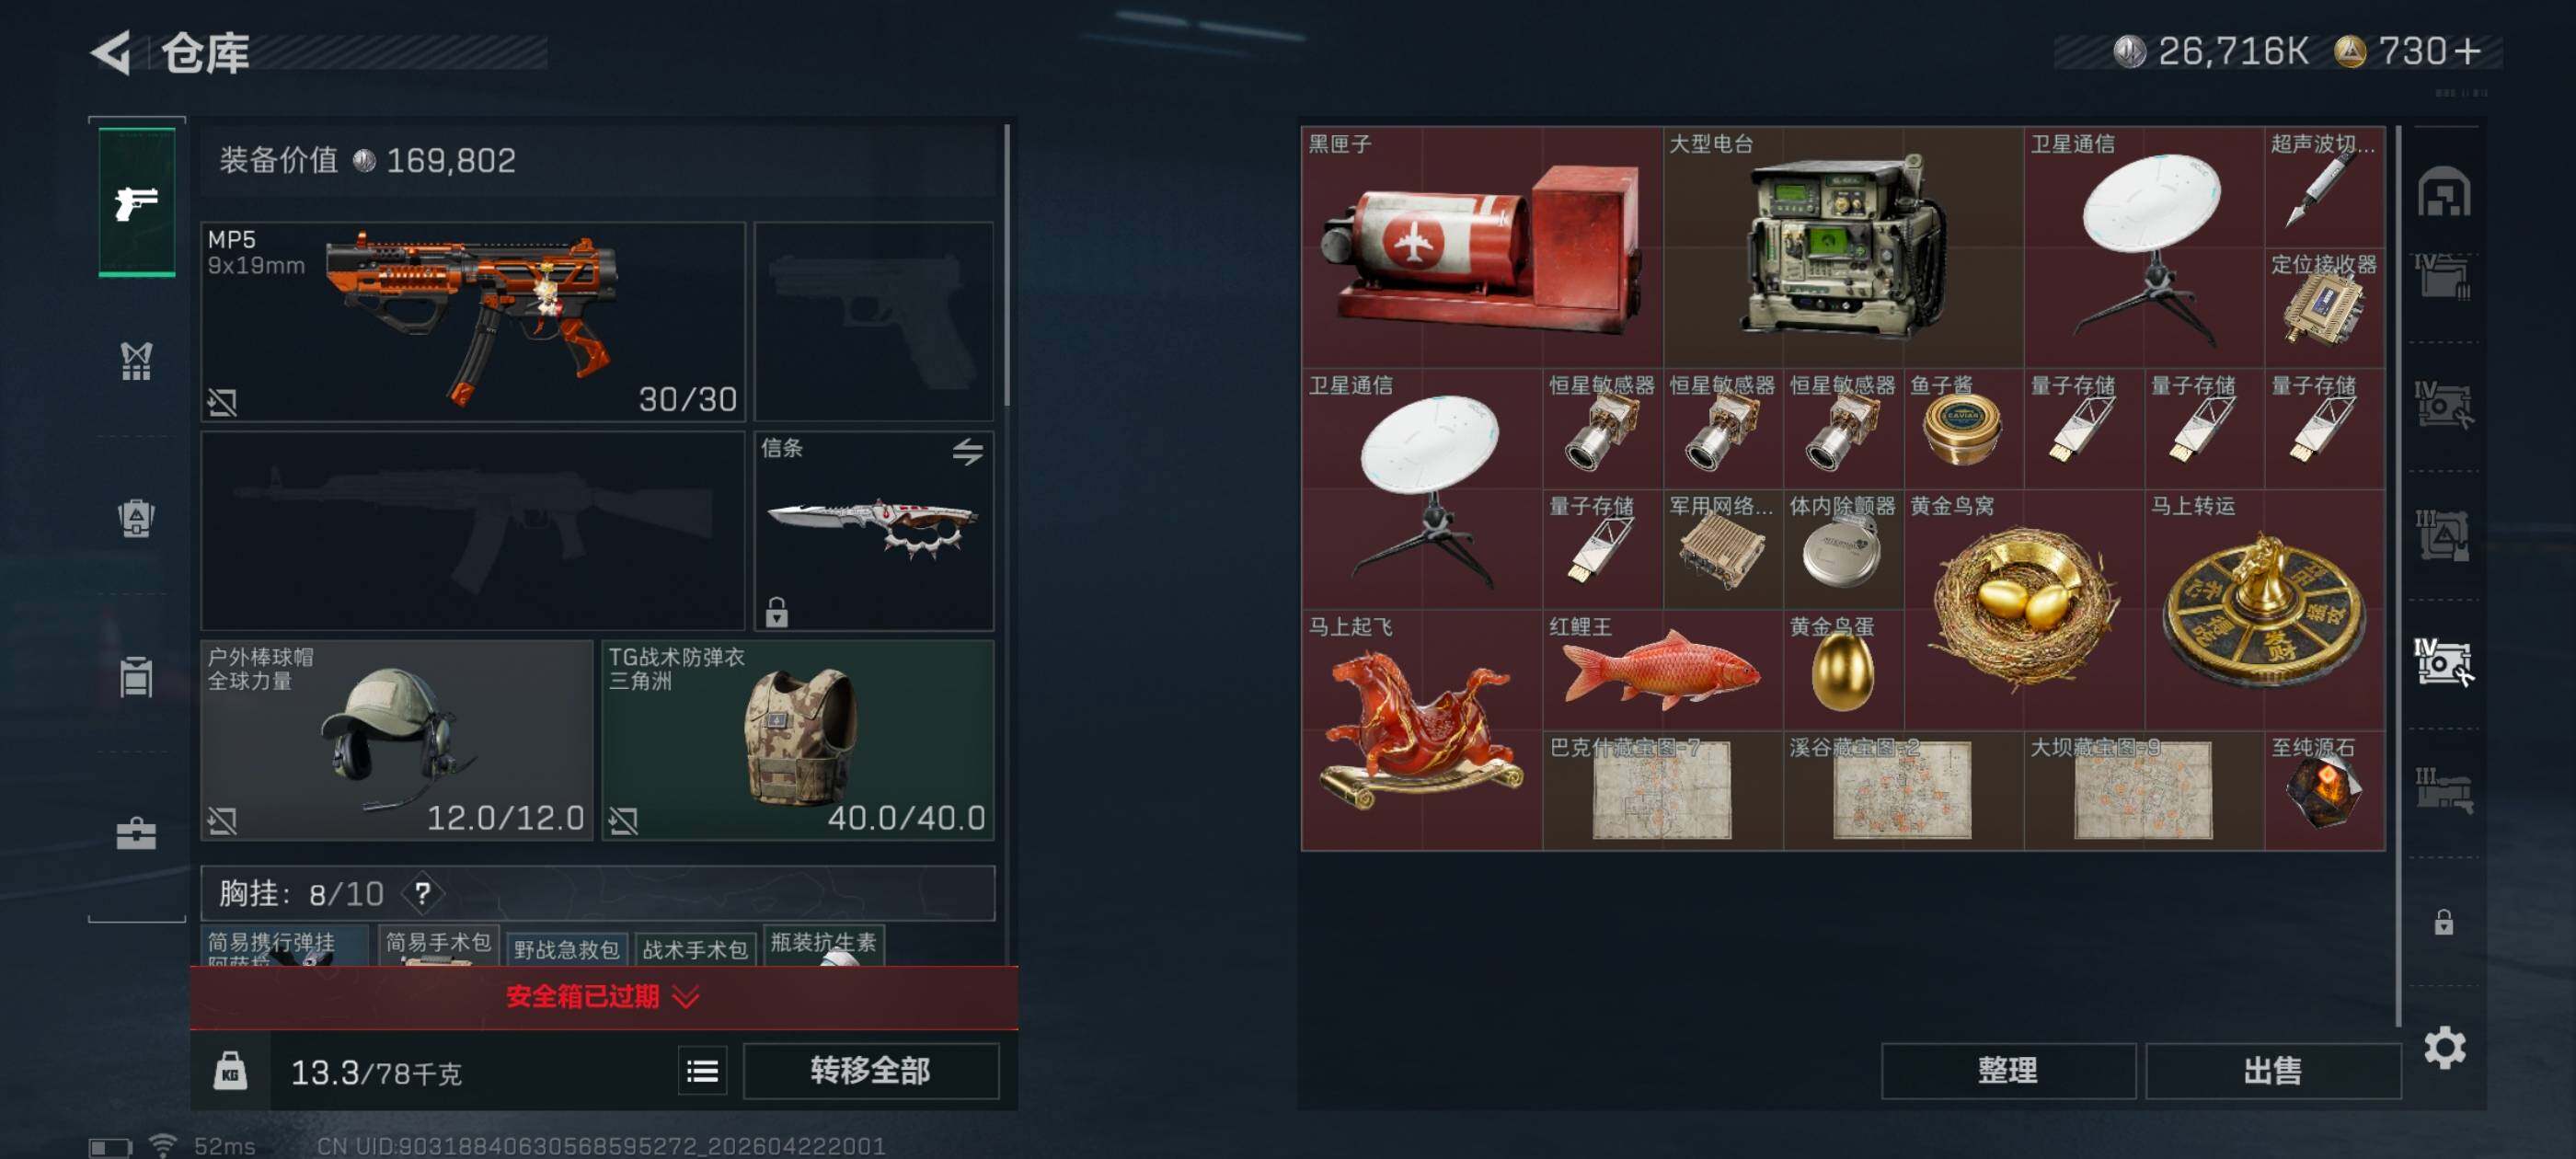Open the settings gear beside the 出售 button
This screenshot has height=1159, width=2576.
(2444, 1047)
